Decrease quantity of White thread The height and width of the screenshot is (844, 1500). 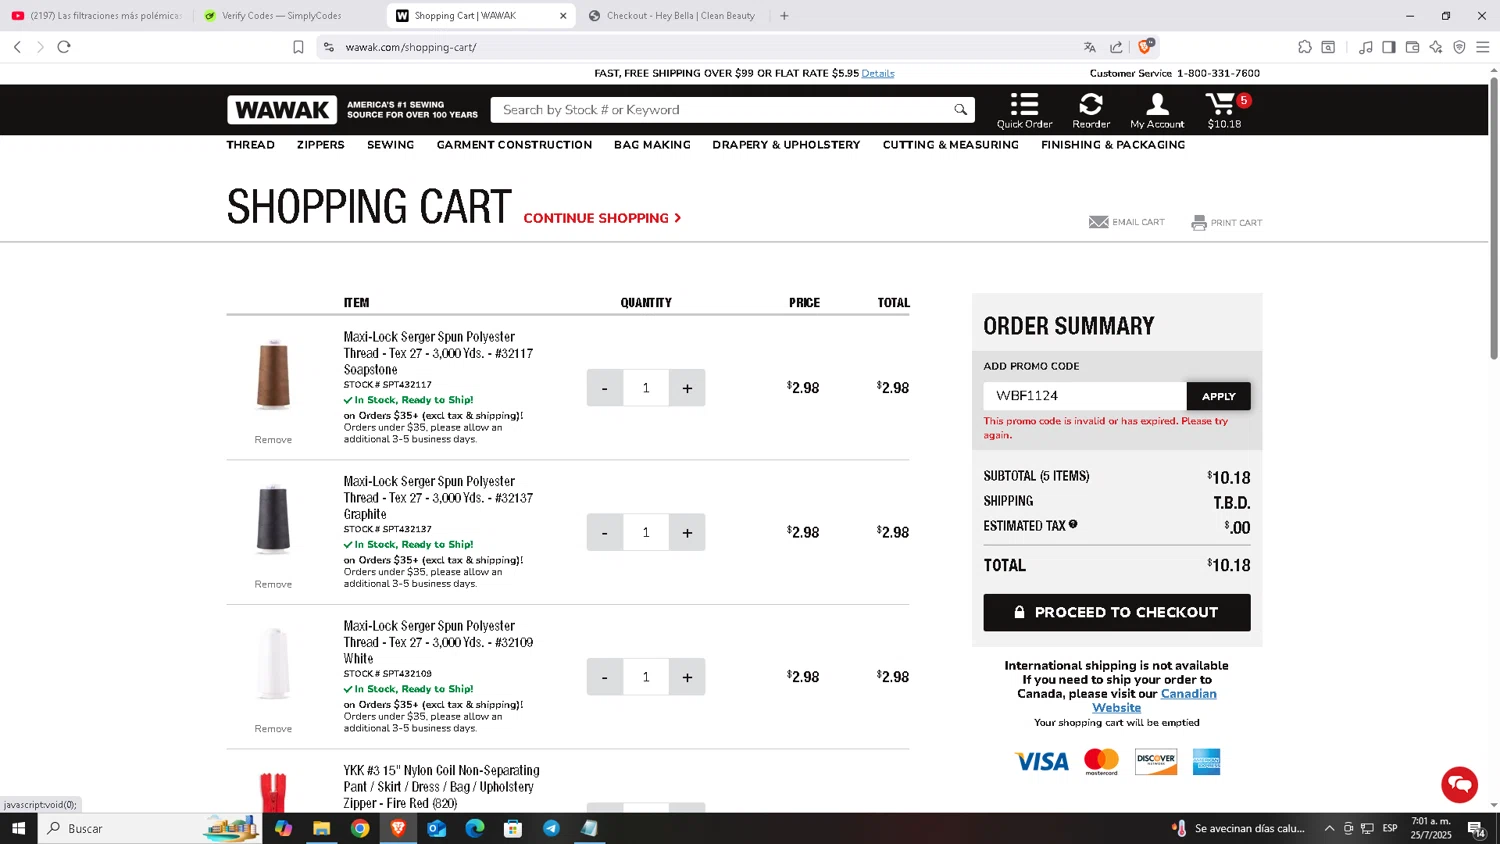pos(604,677)
